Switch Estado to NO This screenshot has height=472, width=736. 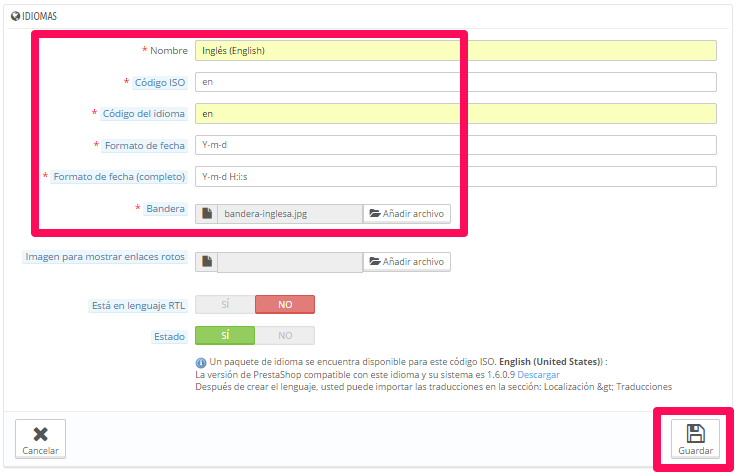285,335
